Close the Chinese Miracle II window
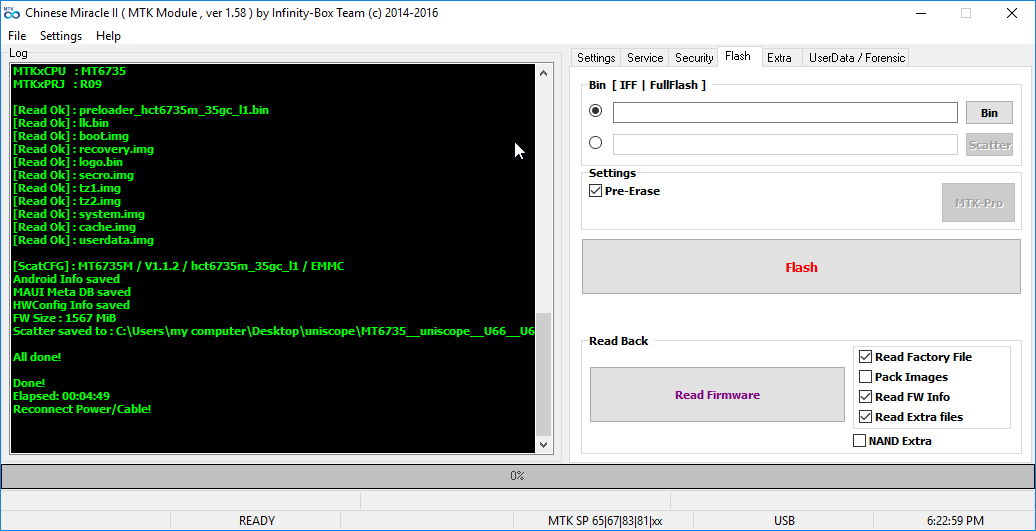The width and height of the screenshot is (1036, 531). click(1012, 13)
